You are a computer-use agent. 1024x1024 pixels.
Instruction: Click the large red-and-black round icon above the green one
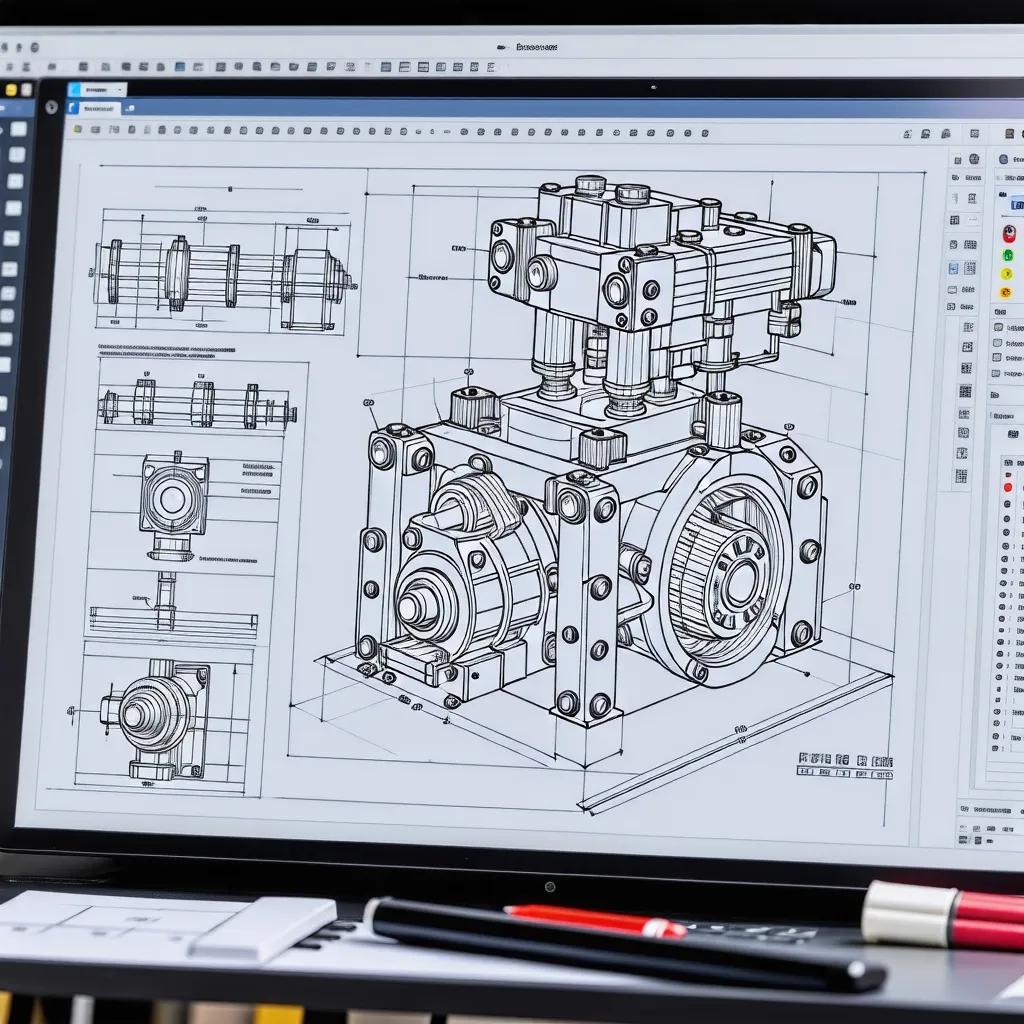click(1009, 233)
